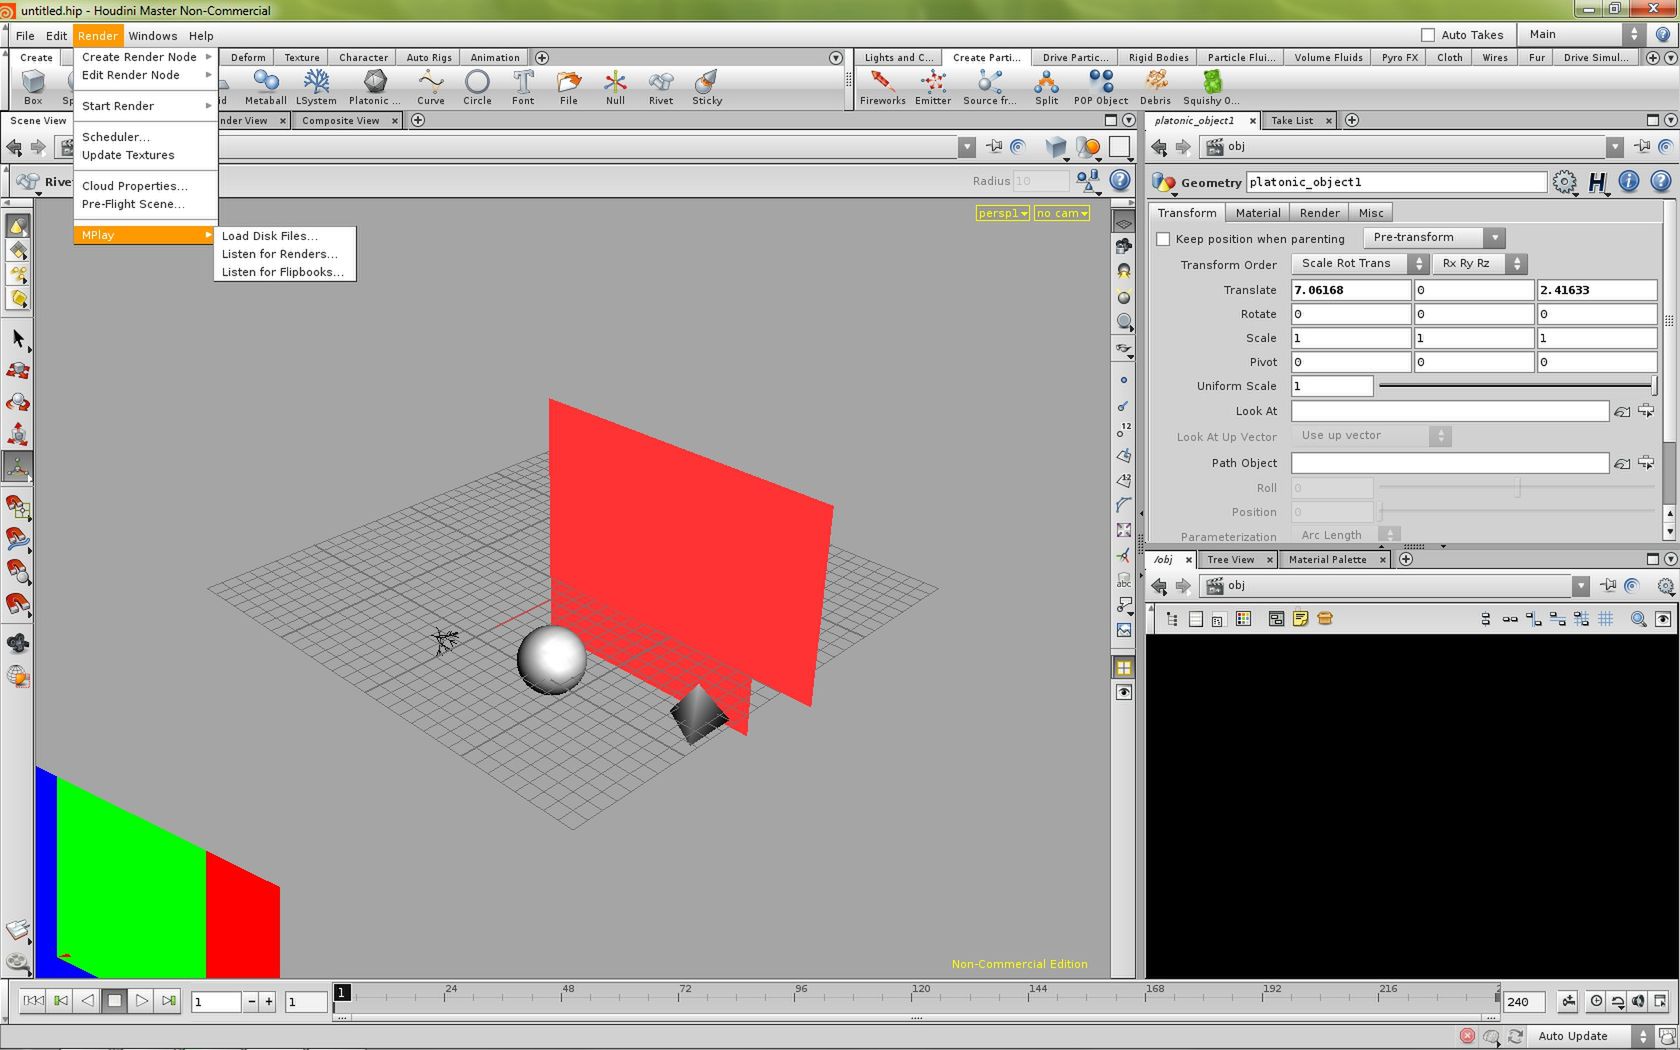This screenshot has height=1050, width=1680.
Task: Stop timeline playback
Action: click(x=114, y=1001)
